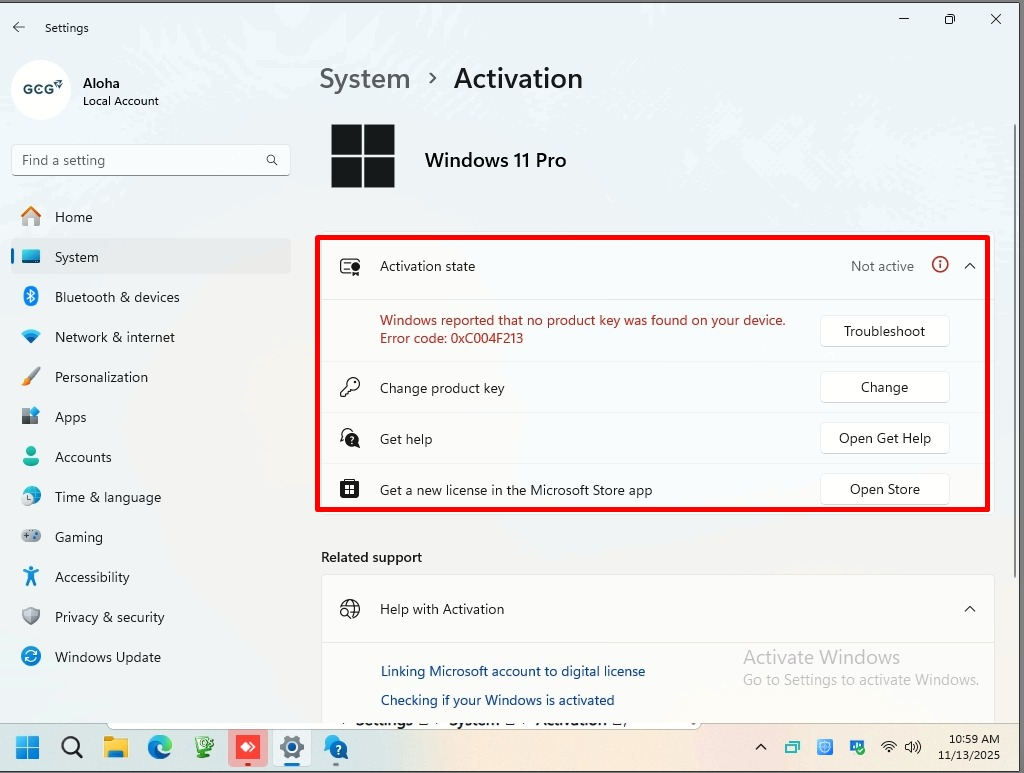Click the Open Store button
1024x773 pixels.
pyautogui.click(x=884, y=489)
